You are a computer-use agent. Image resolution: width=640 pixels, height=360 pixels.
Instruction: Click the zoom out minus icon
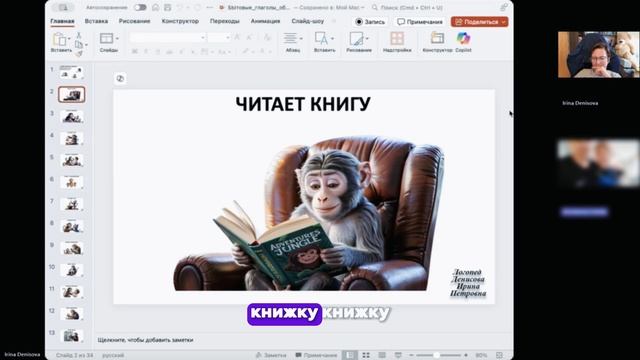click(x=411, y=355)
